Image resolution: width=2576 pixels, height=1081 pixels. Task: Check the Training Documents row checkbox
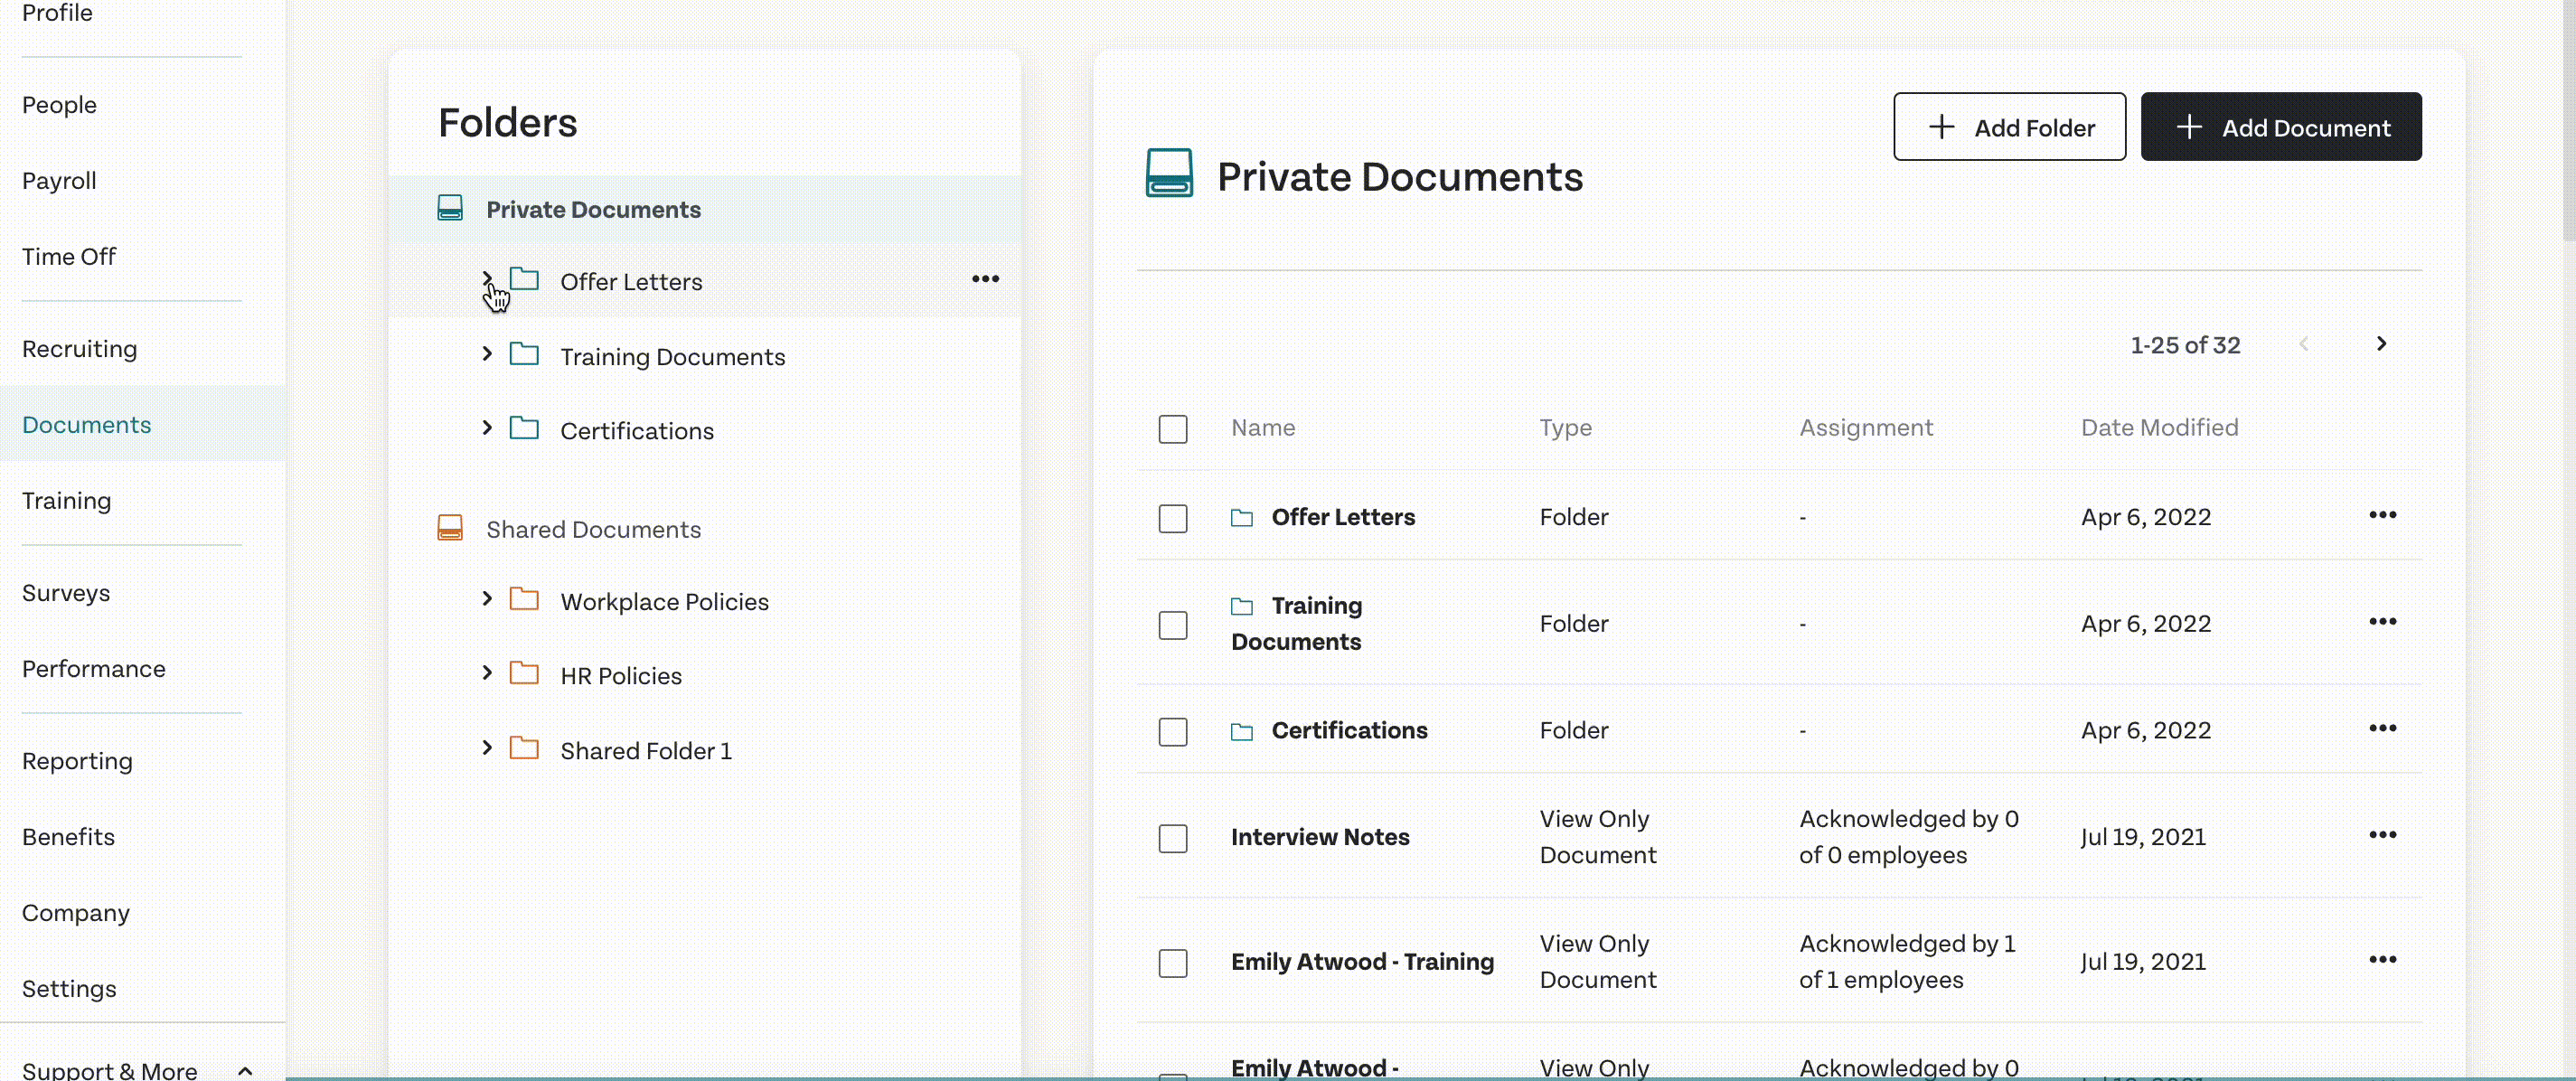[x=1172, y=626]
